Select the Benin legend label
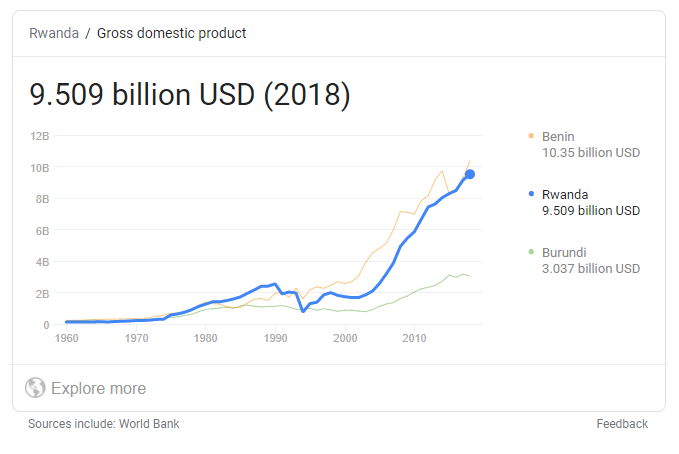 click(558, 136)
